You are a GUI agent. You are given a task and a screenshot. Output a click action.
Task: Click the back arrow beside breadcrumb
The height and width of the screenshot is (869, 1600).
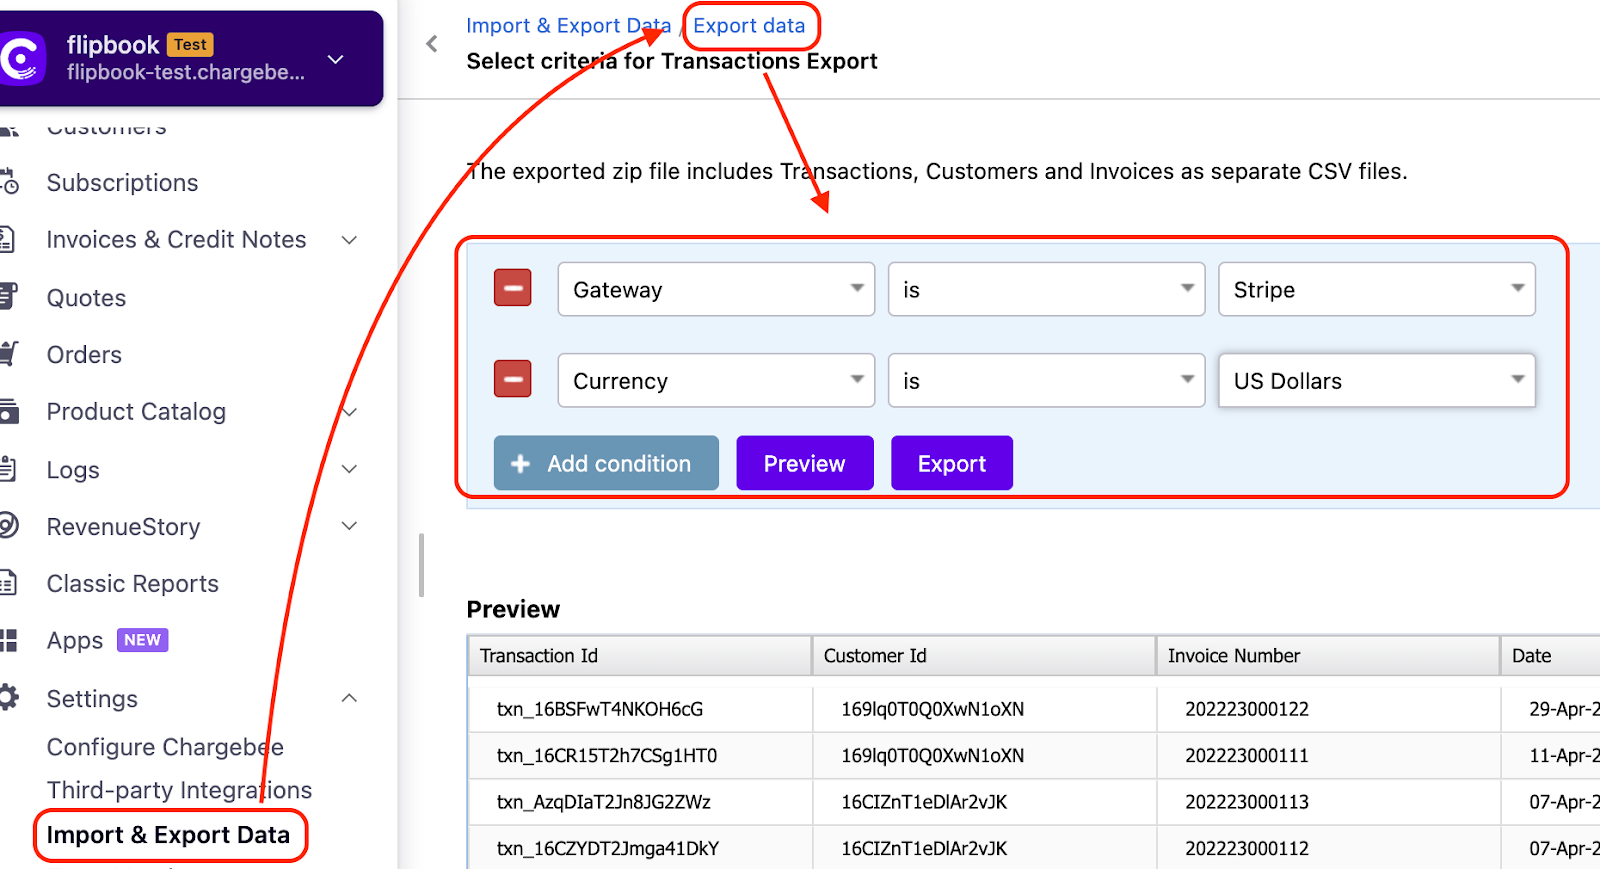(432, 44)
